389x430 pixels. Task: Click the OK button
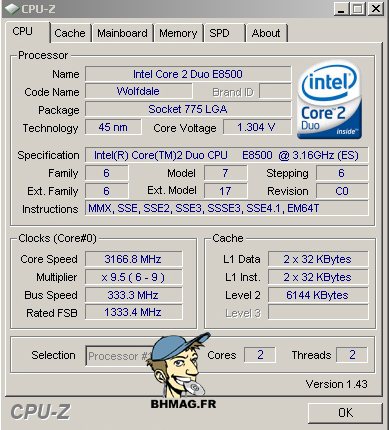(345, 413)
